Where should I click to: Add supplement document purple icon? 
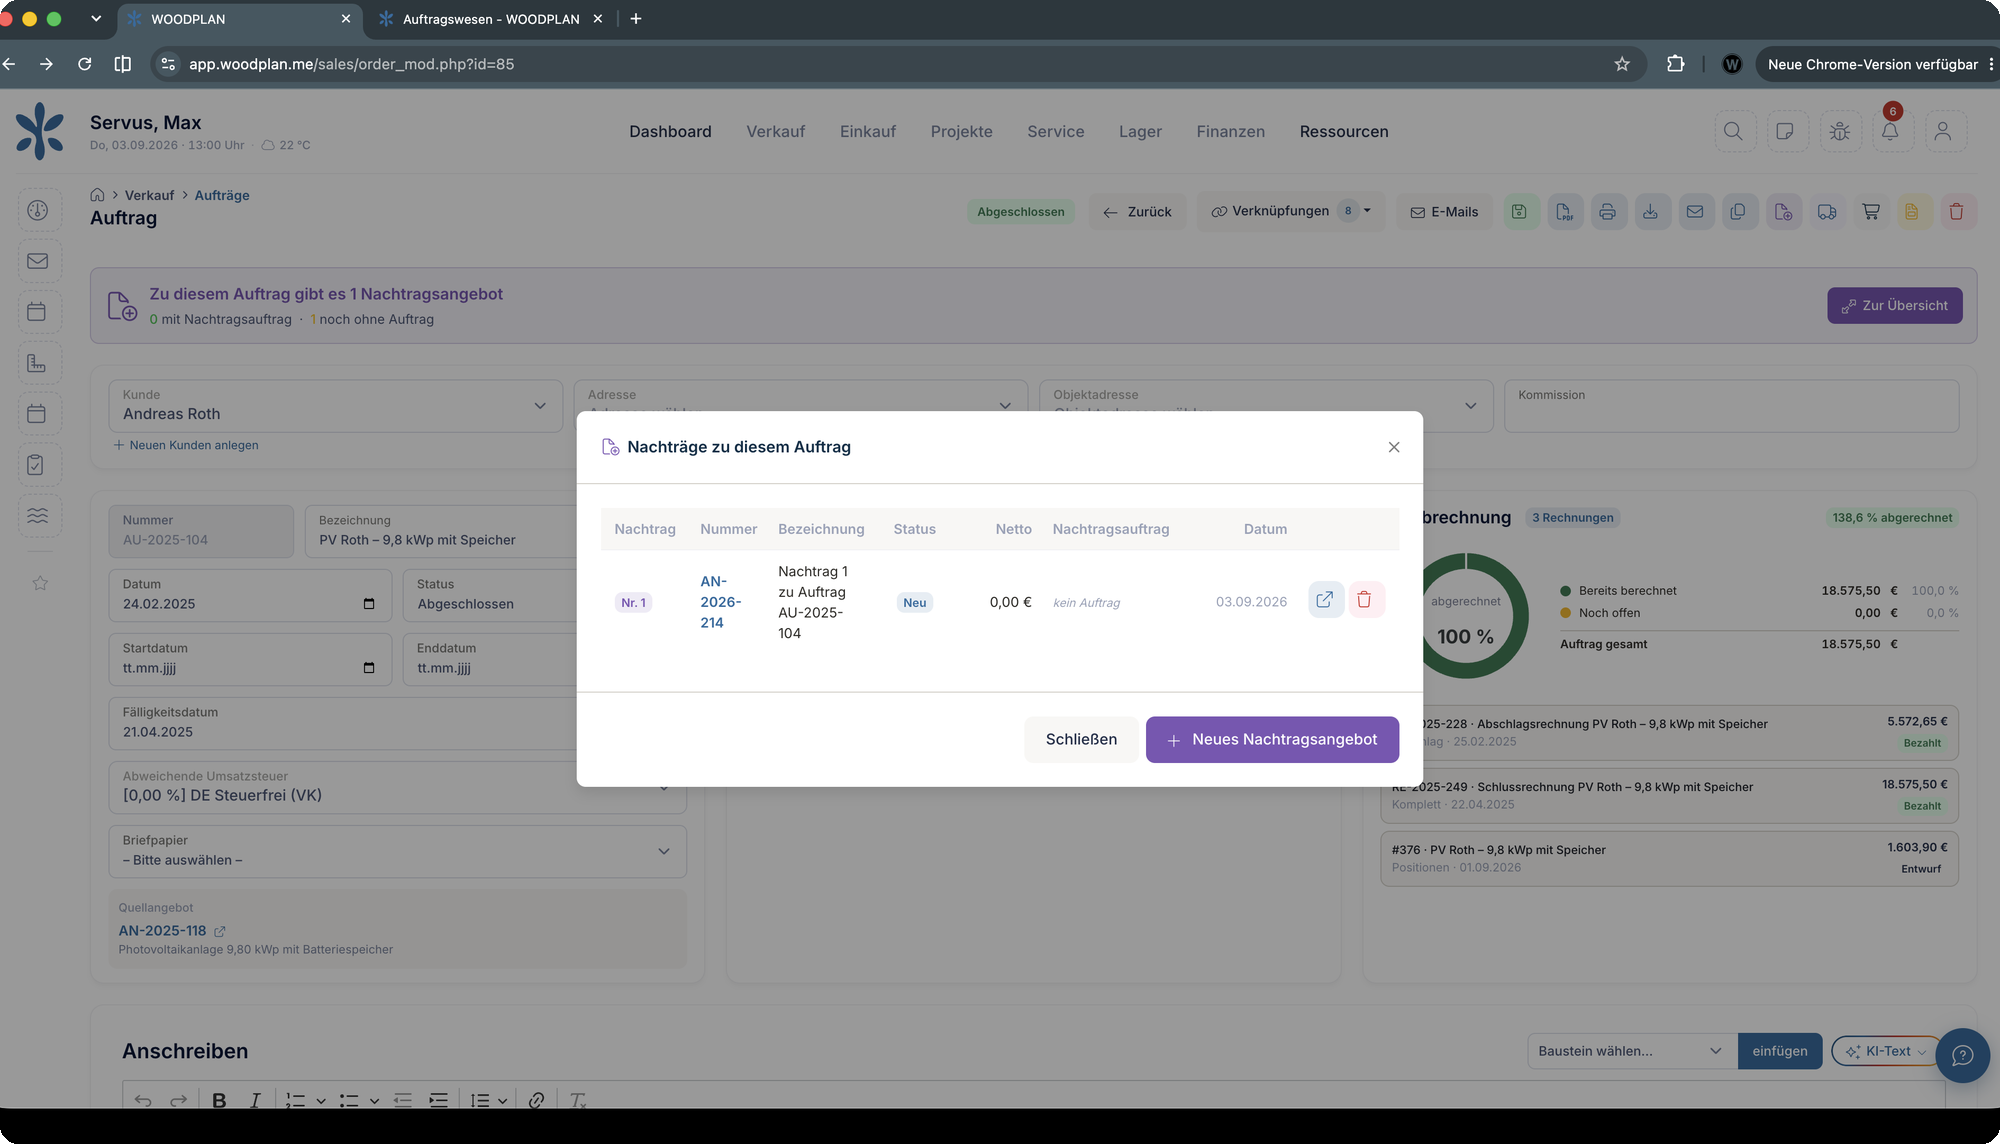click(x=1783, y=211)
